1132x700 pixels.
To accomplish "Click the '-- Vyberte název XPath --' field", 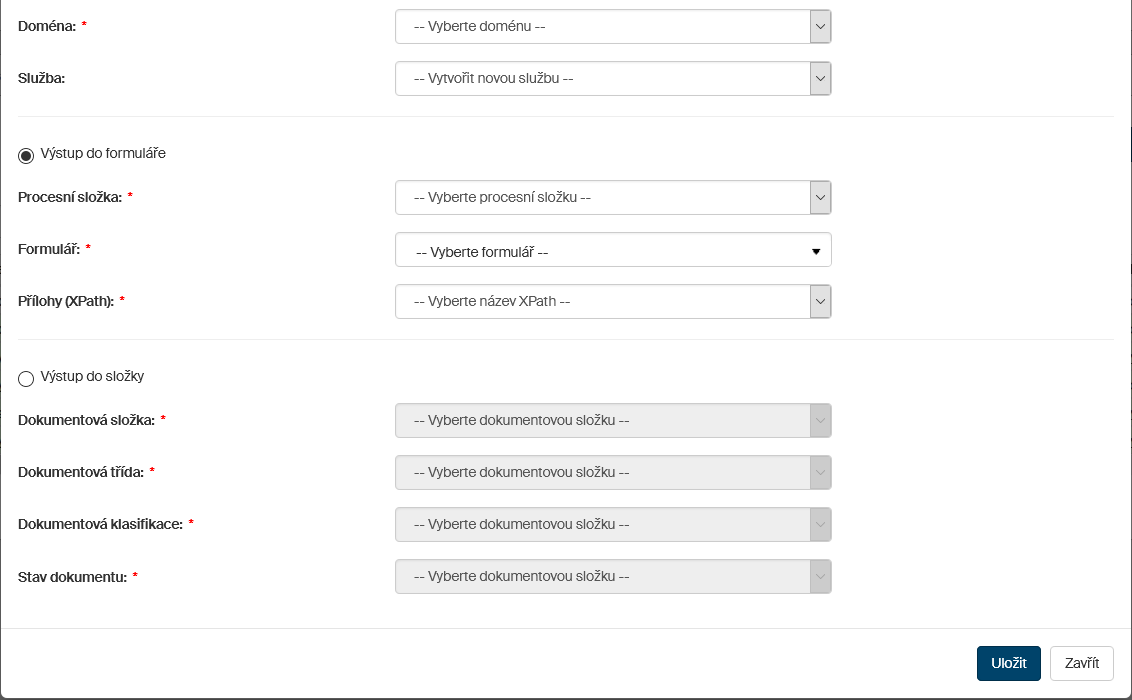I will (602, 302).
